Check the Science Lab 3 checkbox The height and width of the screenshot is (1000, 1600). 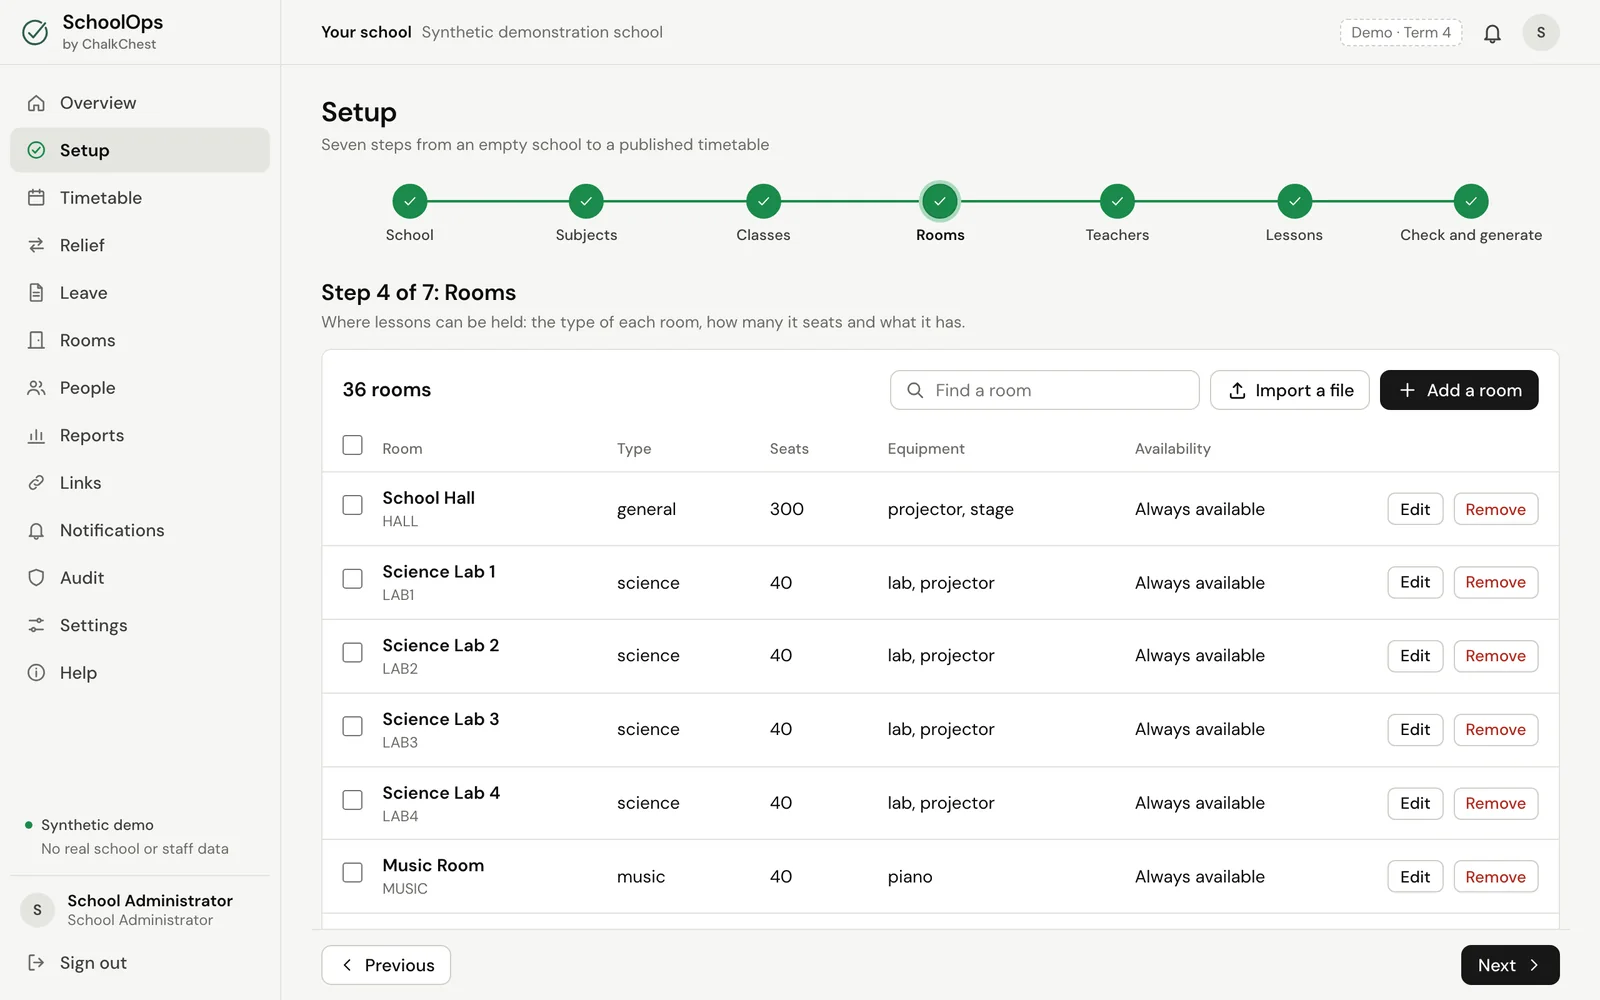pos(352,726)
